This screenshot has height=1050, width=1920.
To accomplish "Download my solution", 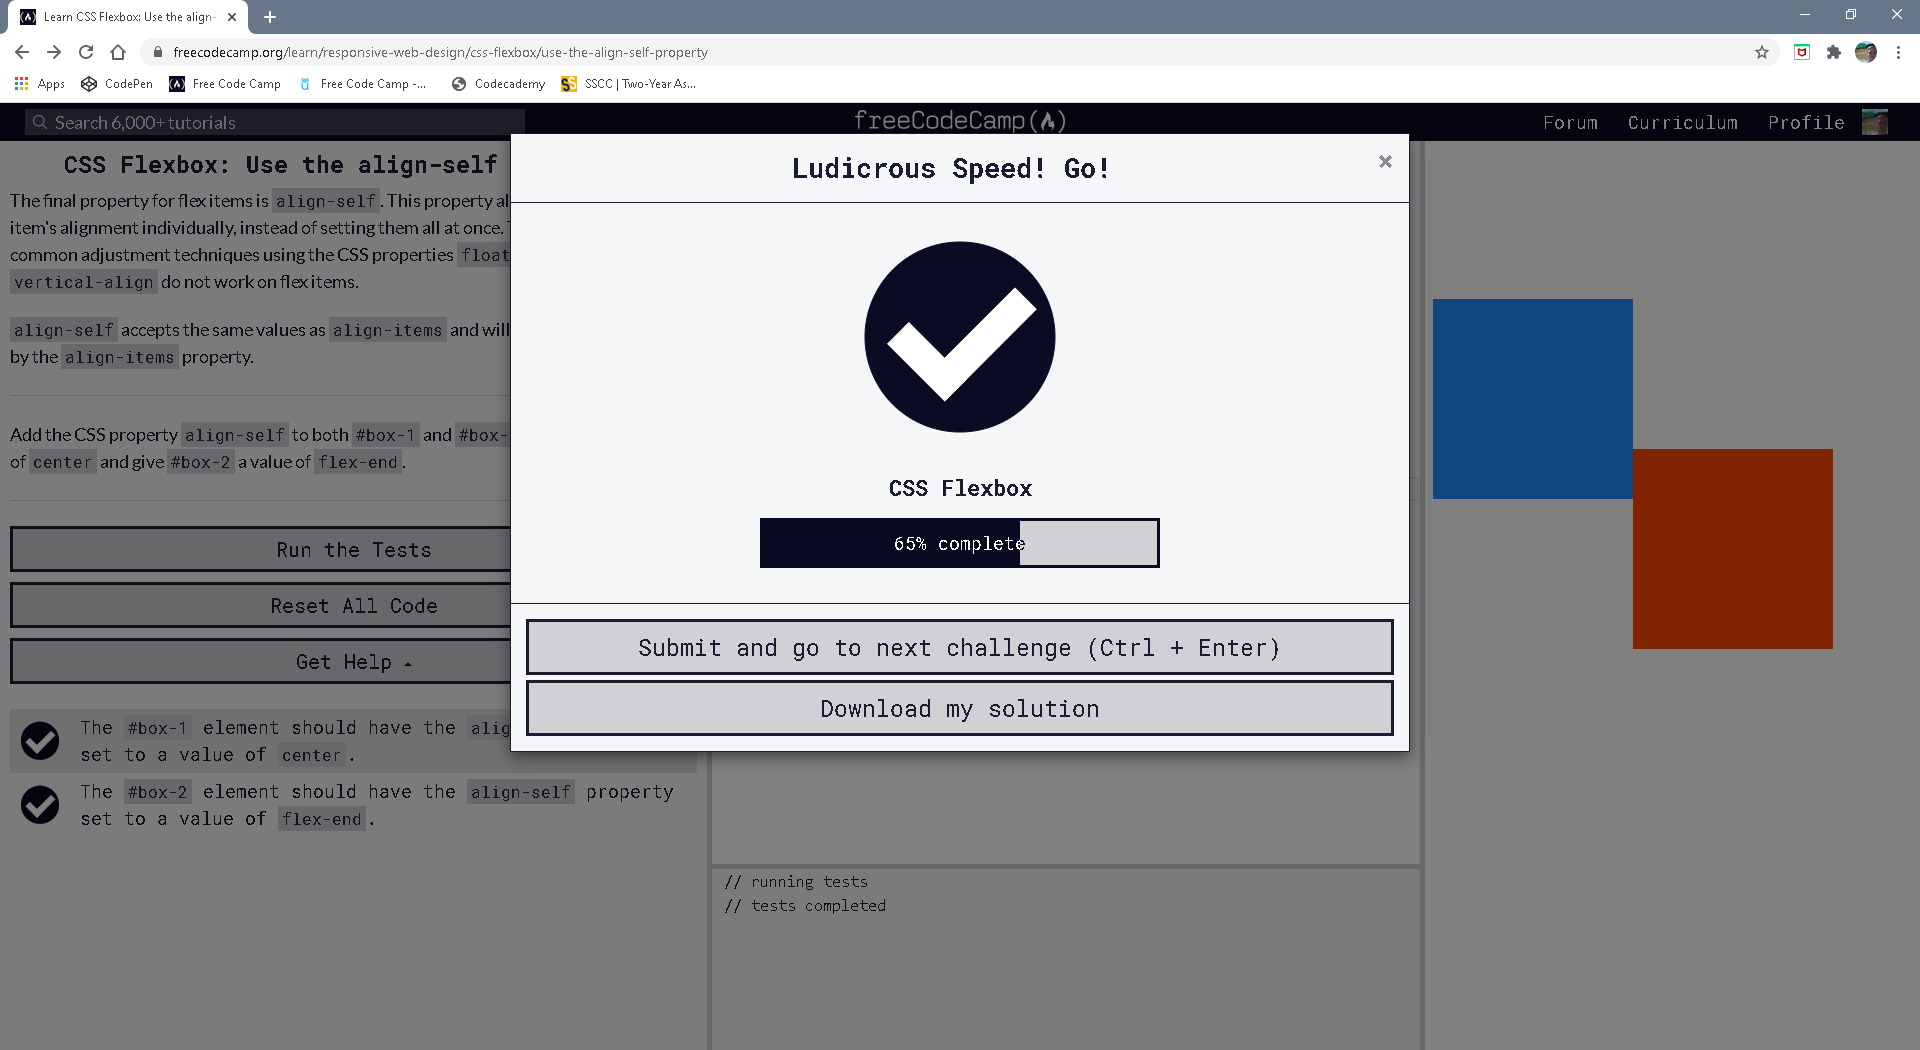I will pyautogui.click(x=959, y=708).
